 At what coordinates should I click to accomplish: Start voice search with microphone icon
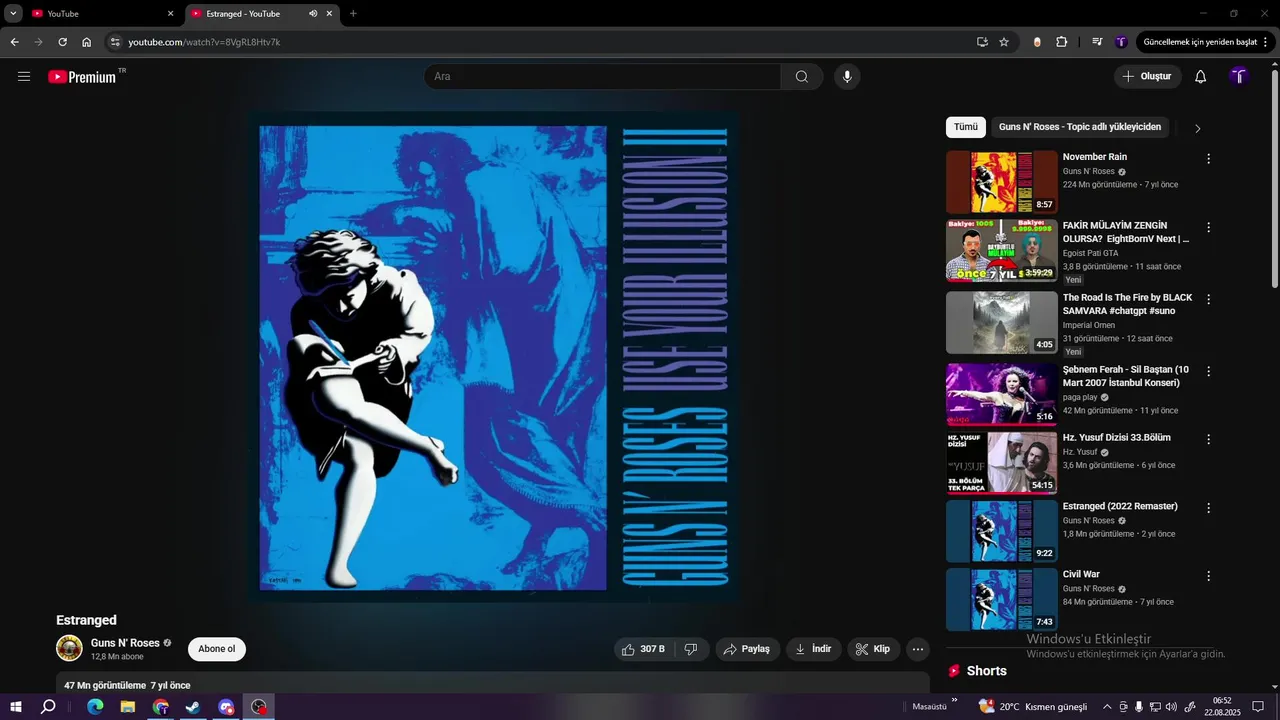click(x=847, y=76)
